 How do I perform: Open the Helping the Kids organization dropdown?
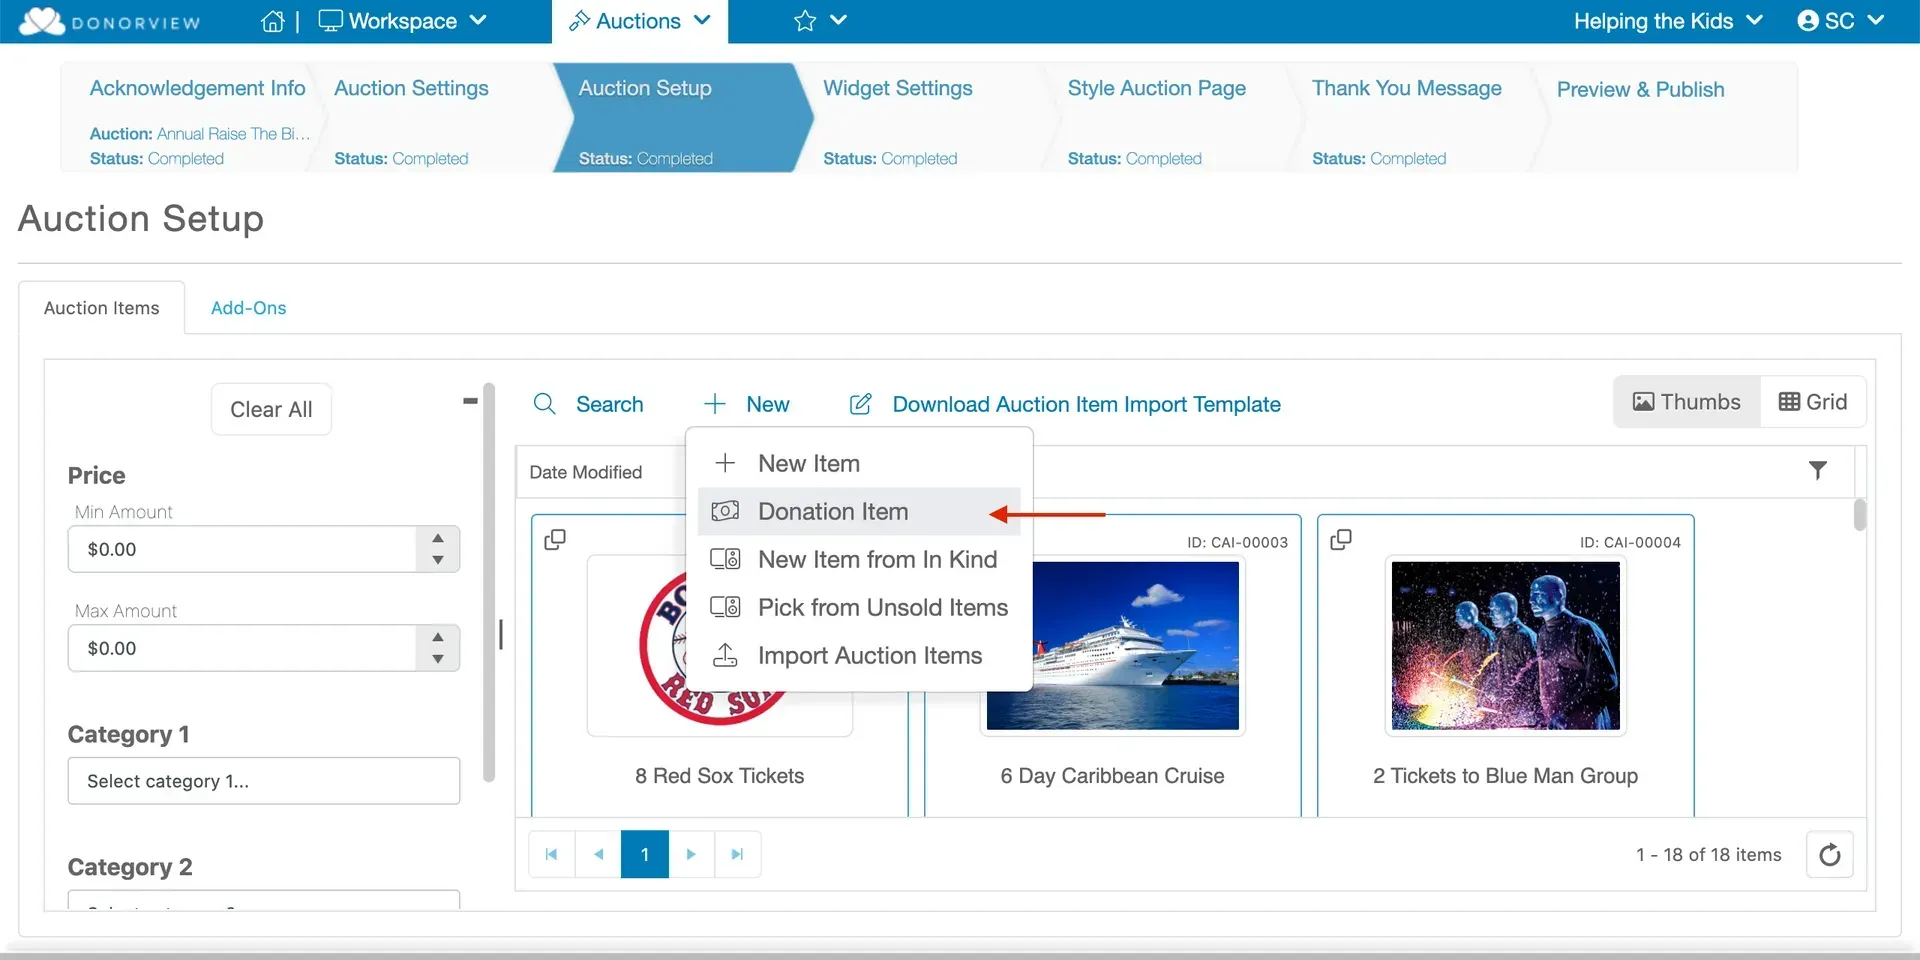pos(1668,21)
